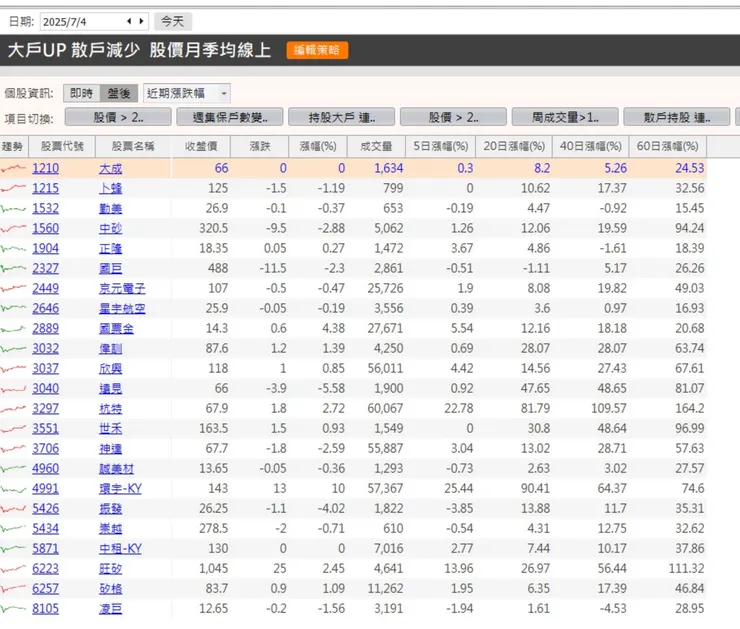The image size is (740, 629).
Task: Sort by 股票代號 column header
Action: (x=62, y=146)
